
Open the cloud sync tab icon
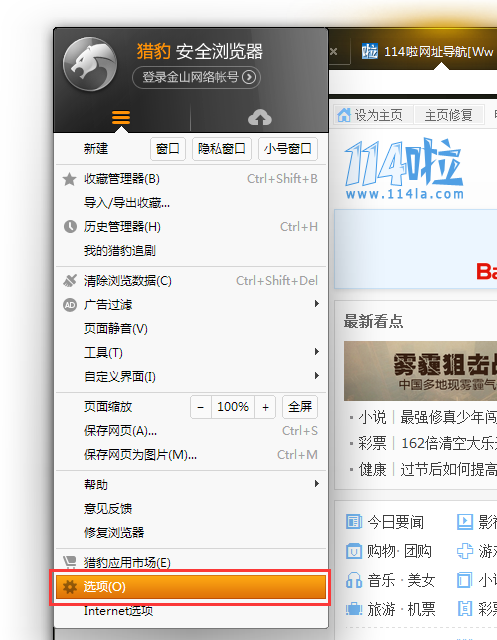(260, 118)
